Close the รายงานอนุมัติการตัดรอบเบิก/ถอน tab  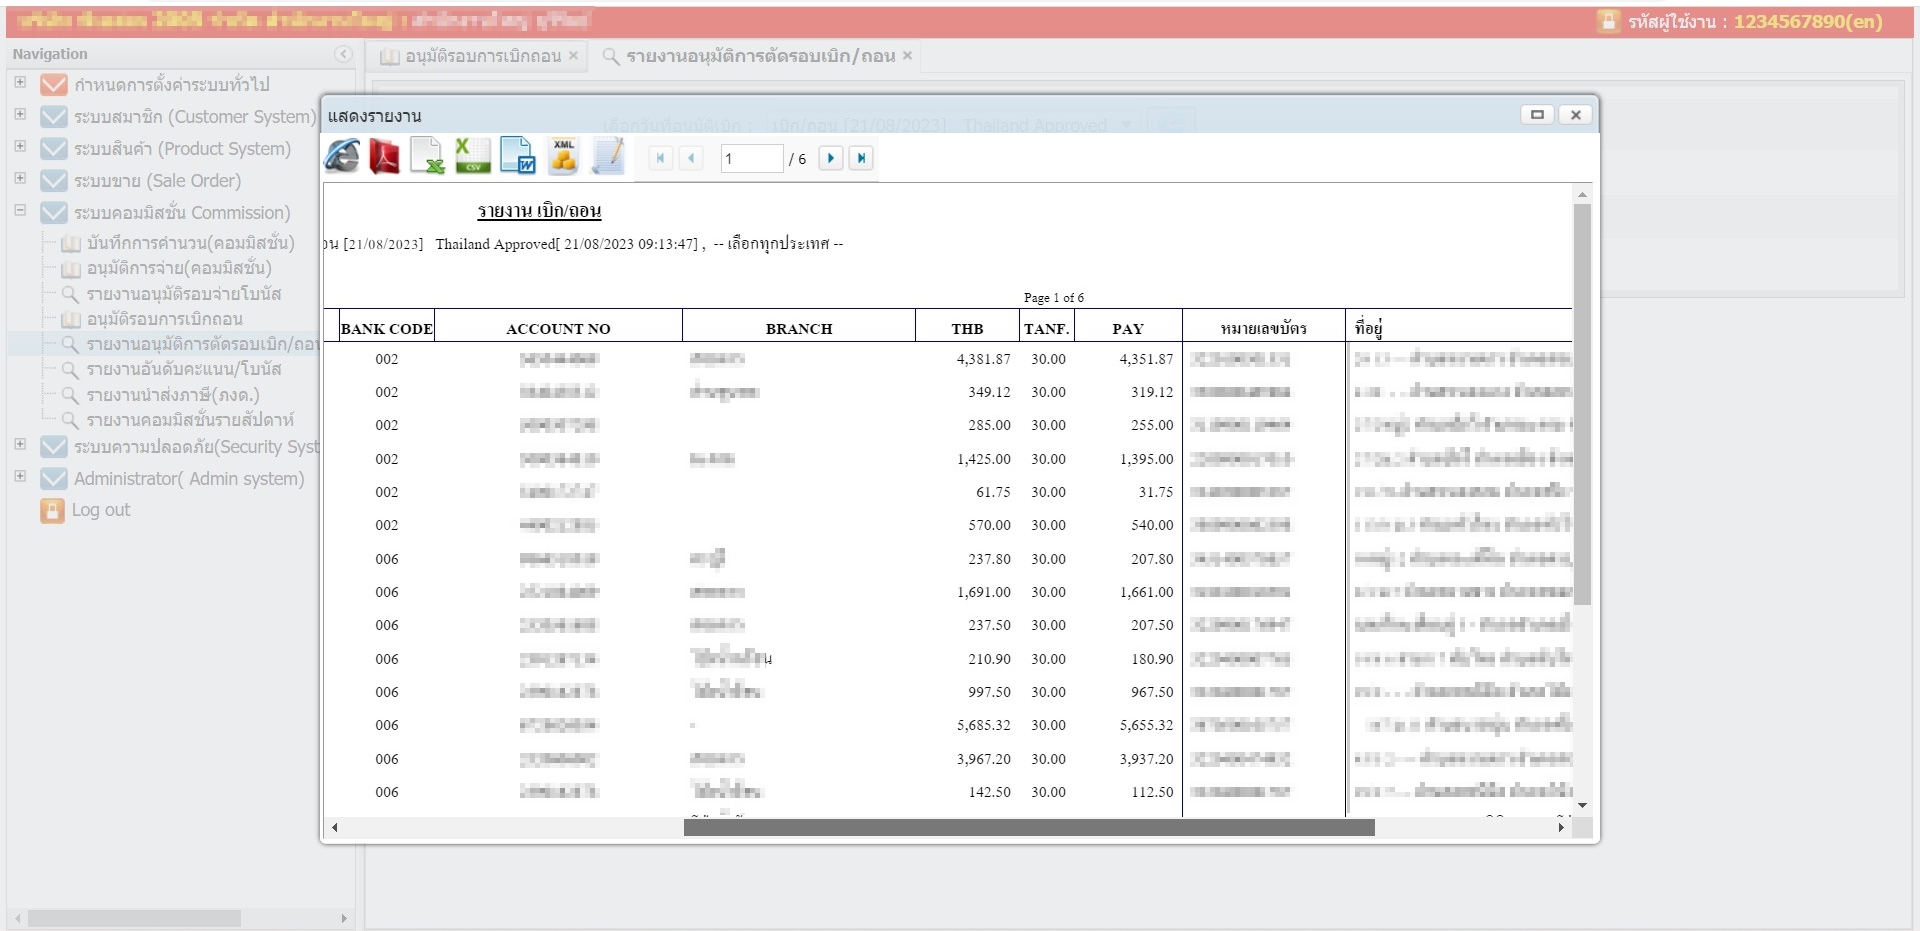tap(907, 56)
